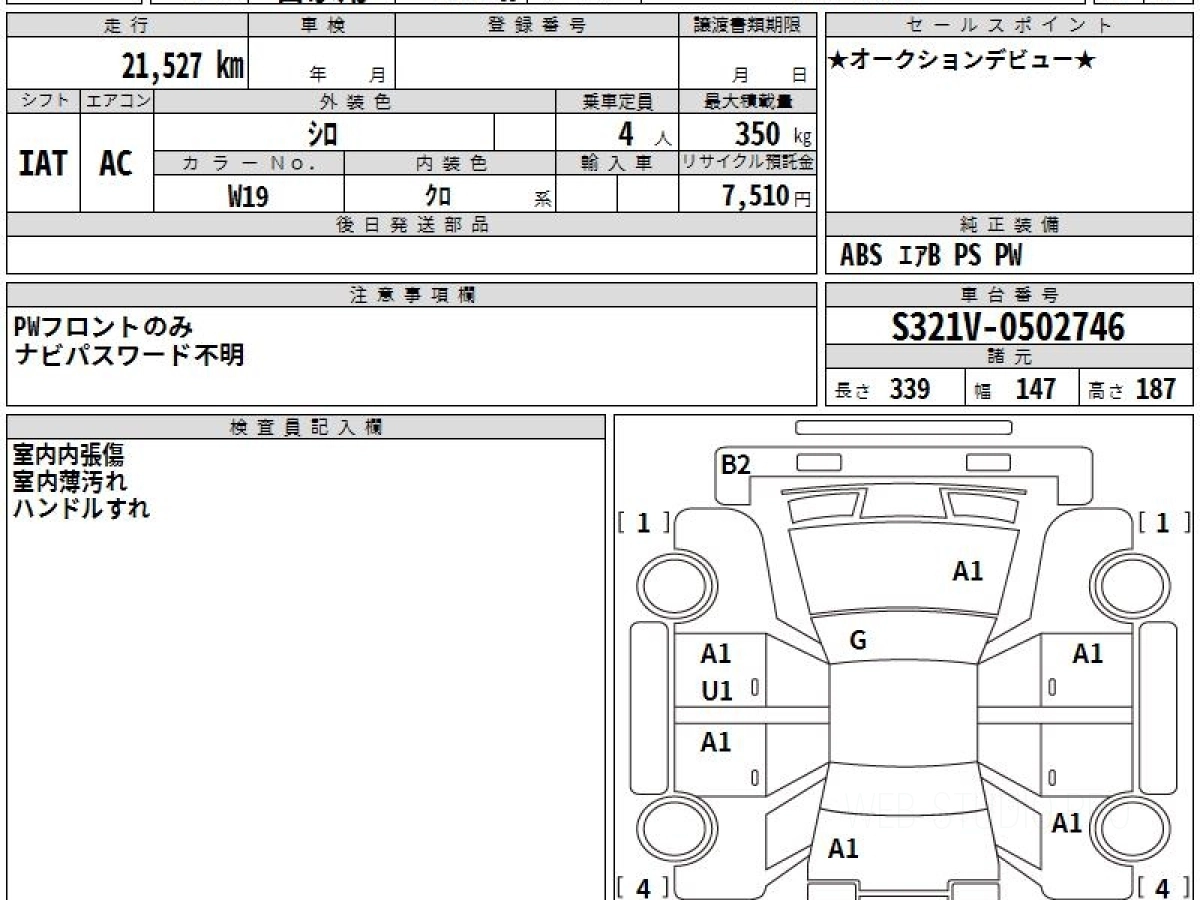Viewport: 1200px width, 900px height.
Task: Click the width cell 幅 147
Action: point(1022,389)
